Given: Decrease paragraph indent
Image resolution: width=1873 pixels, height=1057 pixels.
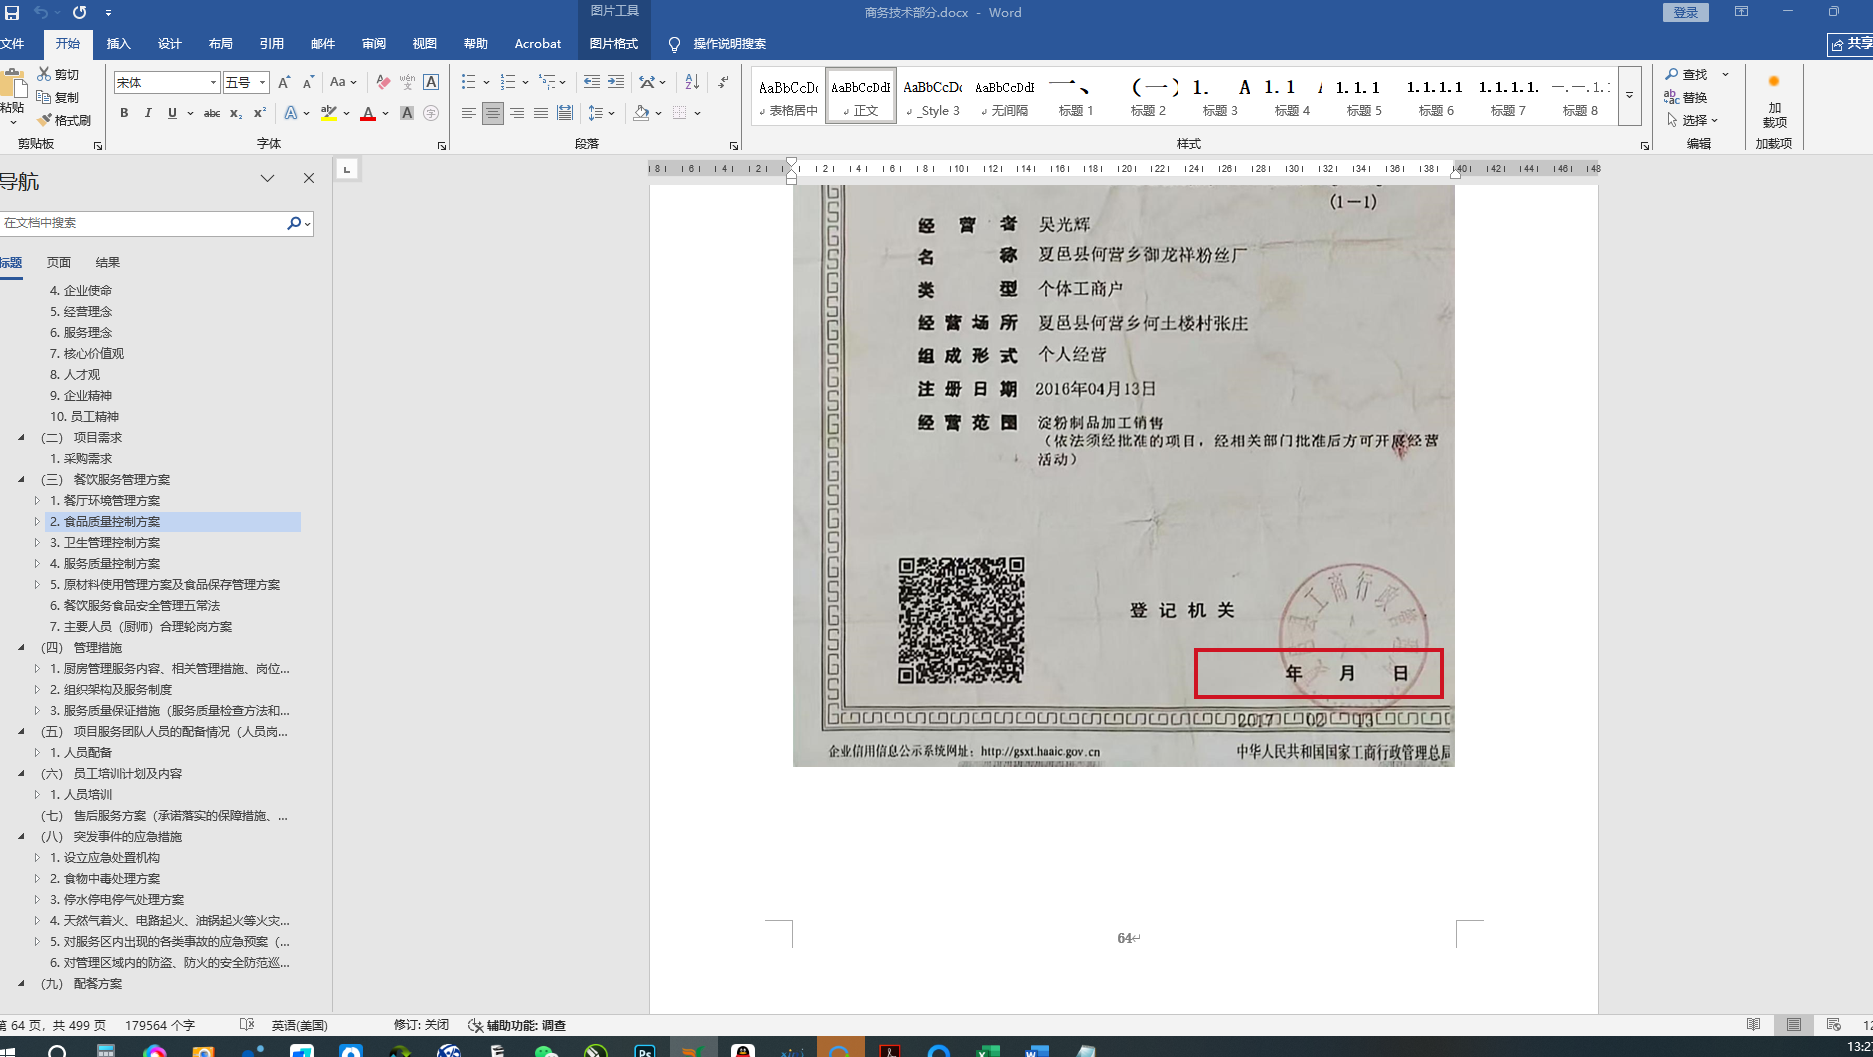Looking at the screenshot, I should point(592,82).
